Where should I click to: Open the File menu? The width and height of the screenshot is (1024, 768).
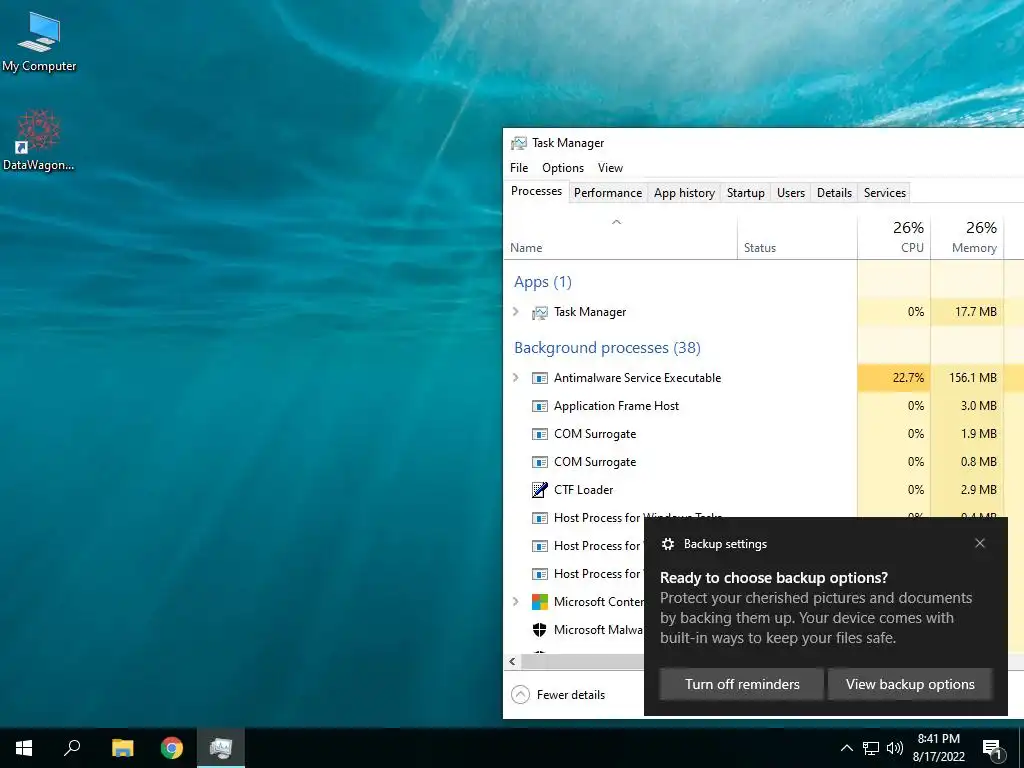coord(519,168)
